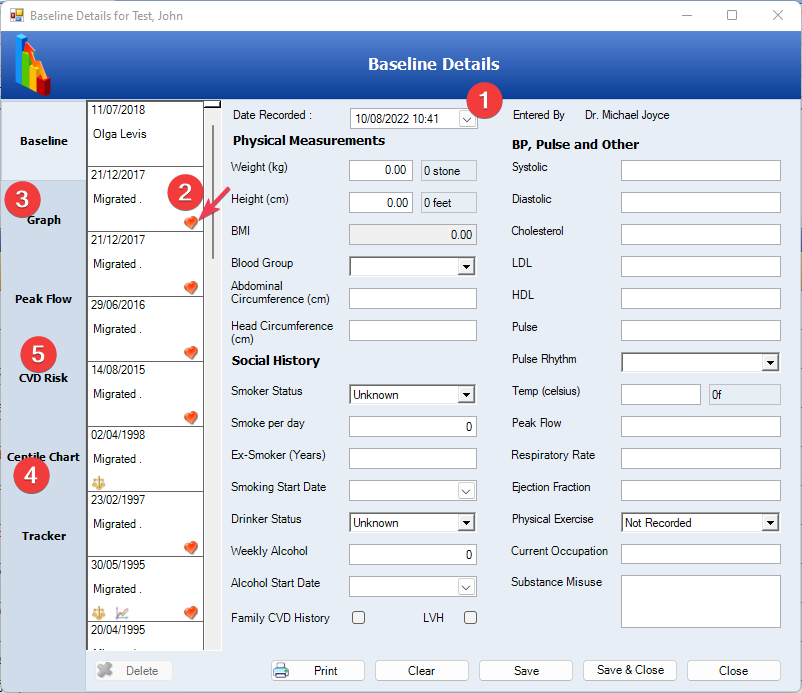This screenshot has height=693, width=802.
Task: Enable the LVH checkbox
Action: (470, 618)
